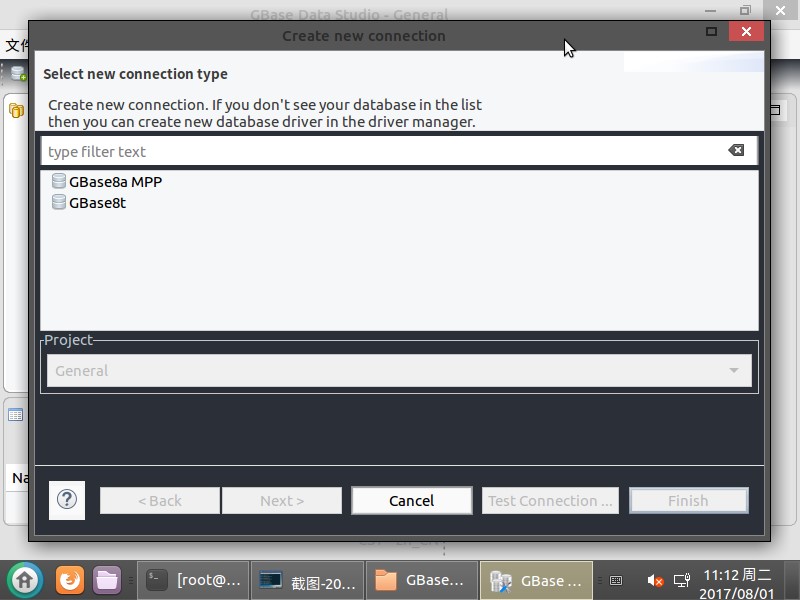Switch to GBase Data Studio taskbar item
The image size is (800, 600).
point(537,580)
